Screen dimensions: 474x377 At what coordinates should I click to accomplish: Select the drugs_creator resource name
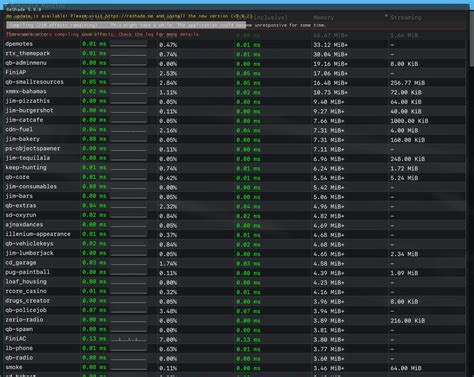point(28,301)
